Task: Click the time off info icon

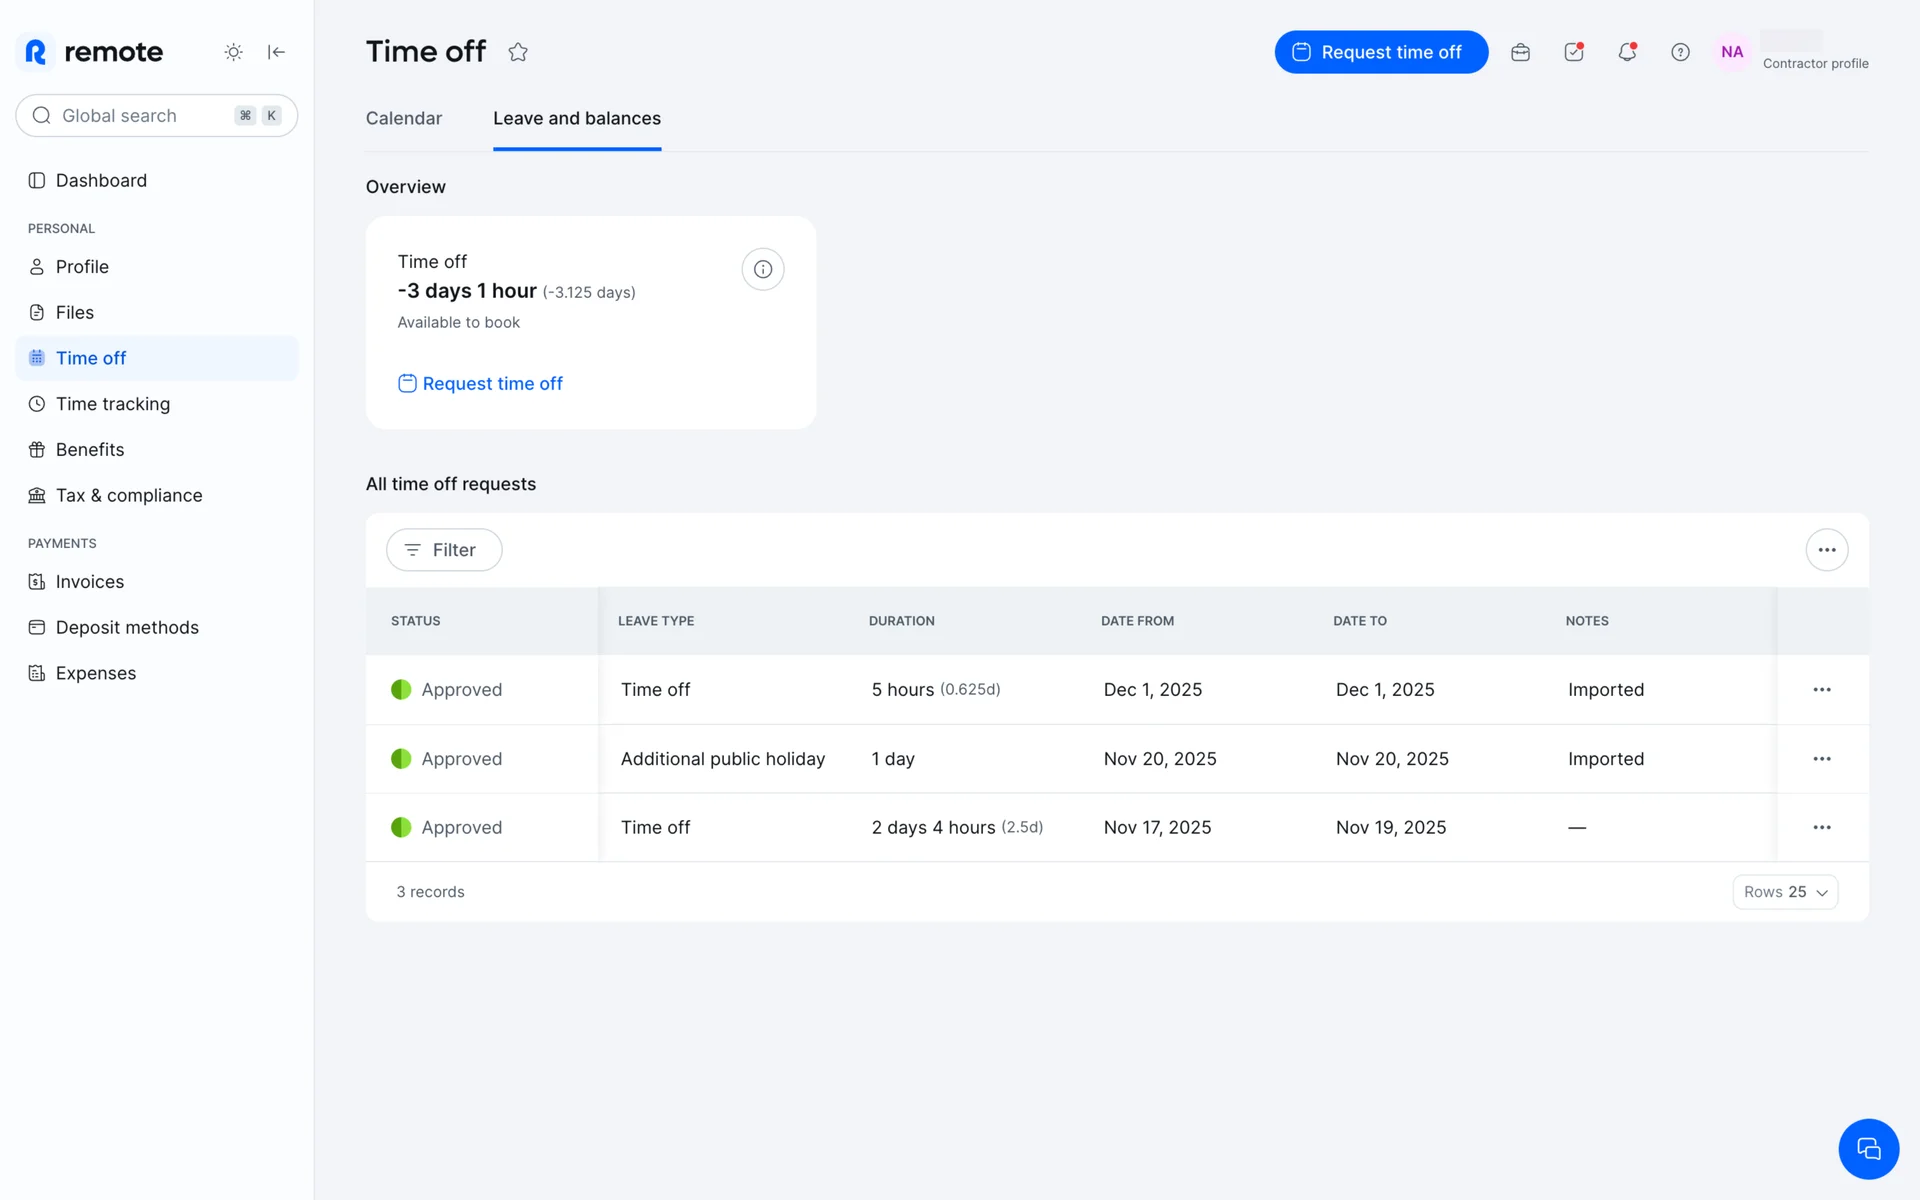Action: [x=762, y=269]
